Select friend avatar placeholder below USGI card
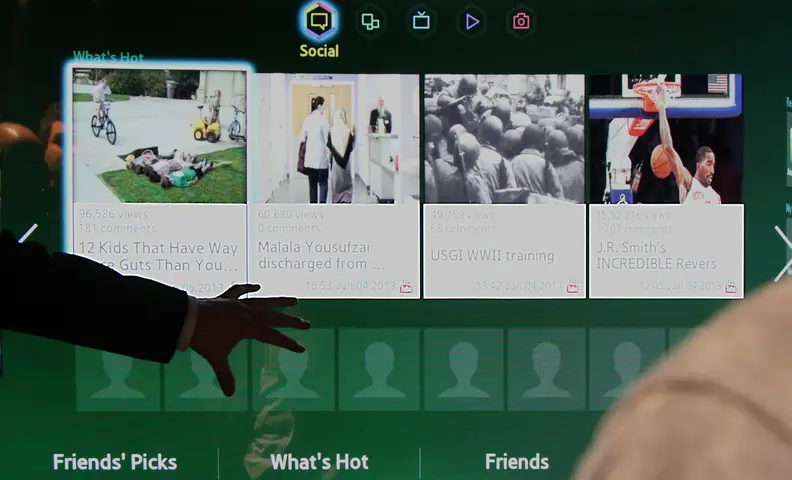The image size is (792, 480). (464, 369)
